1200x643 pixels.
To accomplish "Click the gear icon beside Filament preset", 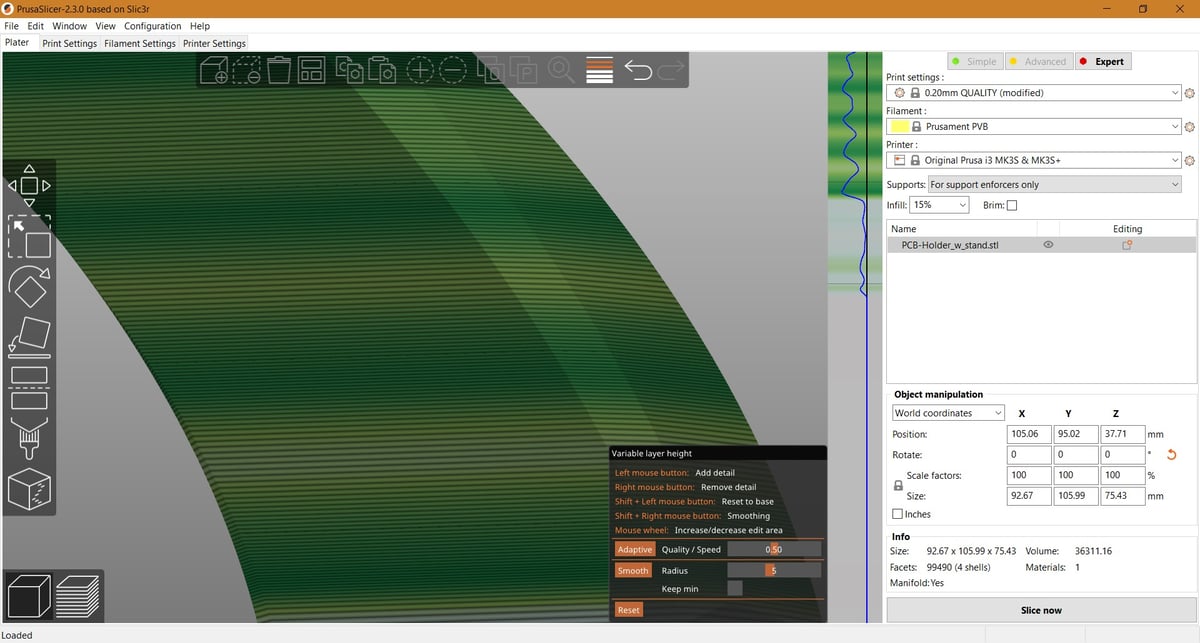I will click(1190, 127).
